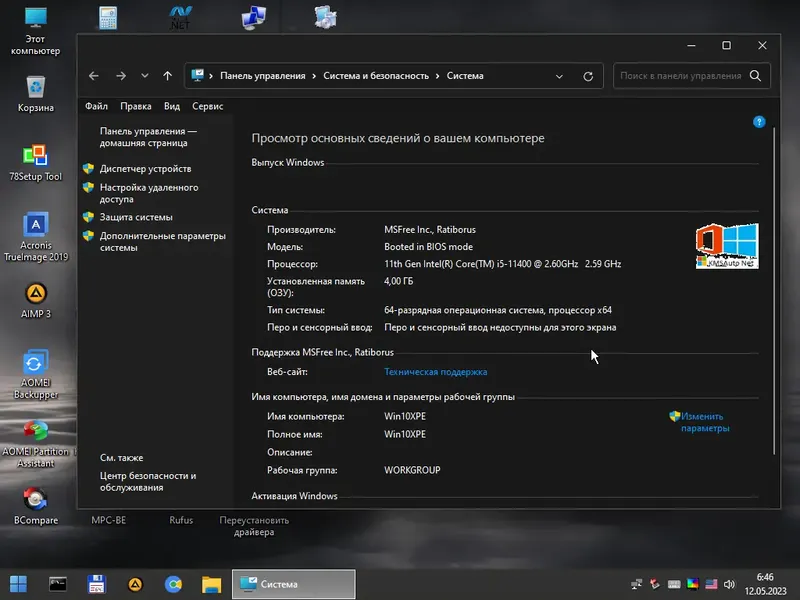Select the Win10XPE computer name value
Image resolution: width=800 pixels, height=600 pixels.
(x=405, y=416)
